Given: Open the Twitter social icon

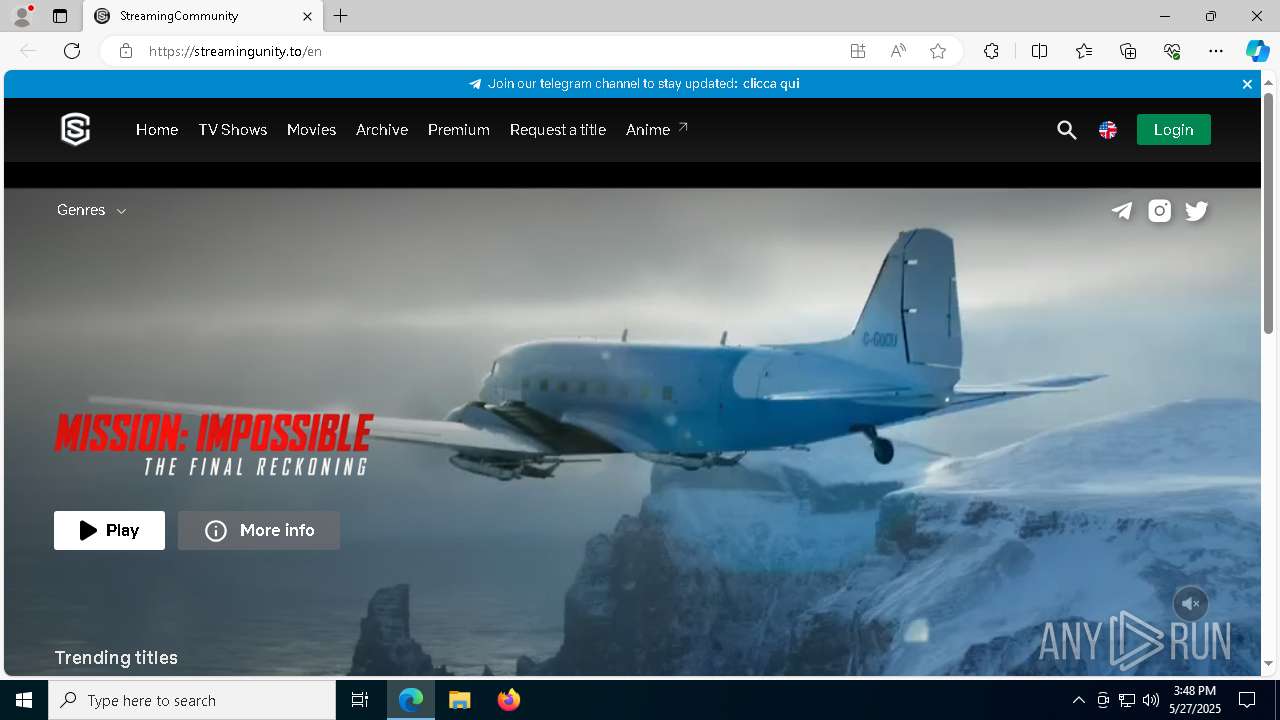Looking at the screenshot, I should [1197, 211].
